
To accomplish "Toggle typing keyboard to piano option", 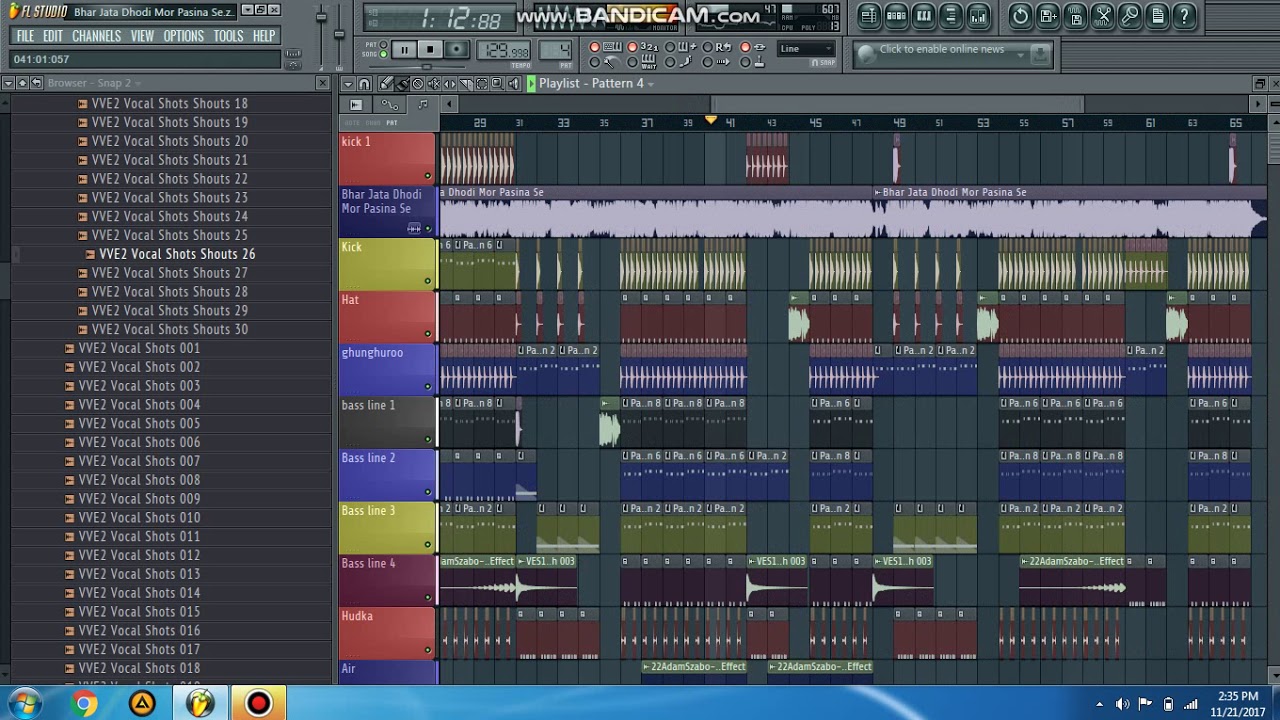I will tap(595, 47).
